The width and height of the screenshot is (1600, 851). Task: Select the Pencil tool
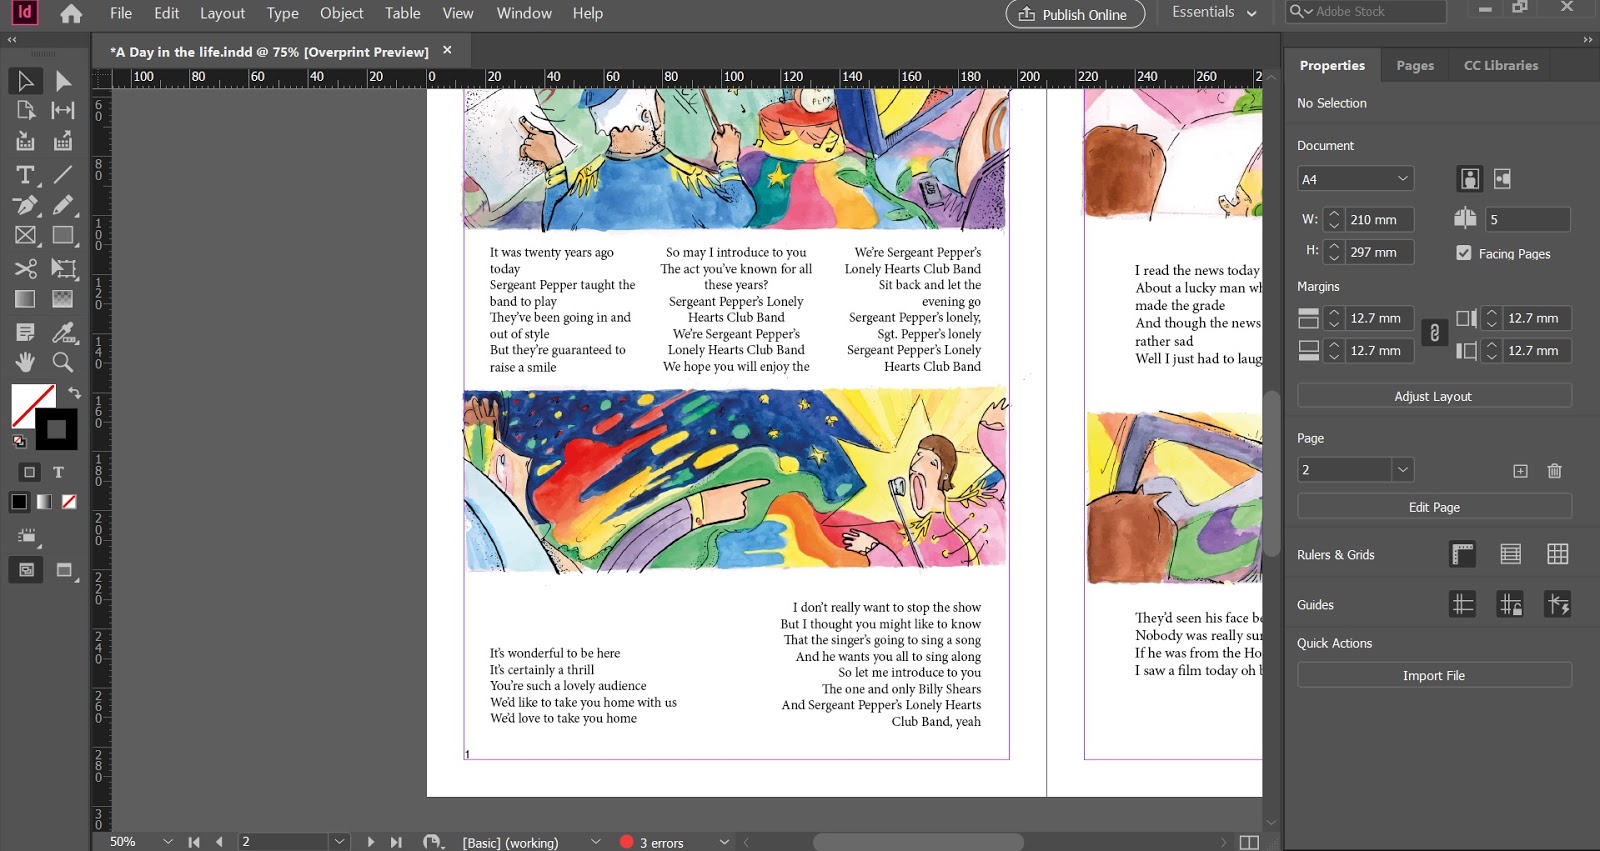(63, 205)
